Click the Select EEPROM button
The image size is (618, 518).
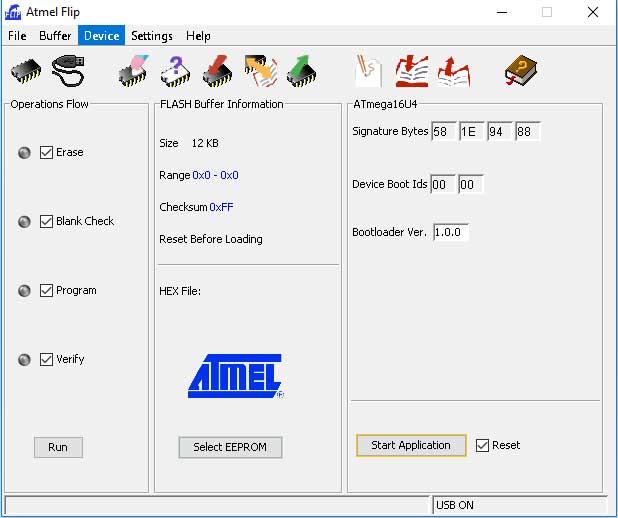231,447
